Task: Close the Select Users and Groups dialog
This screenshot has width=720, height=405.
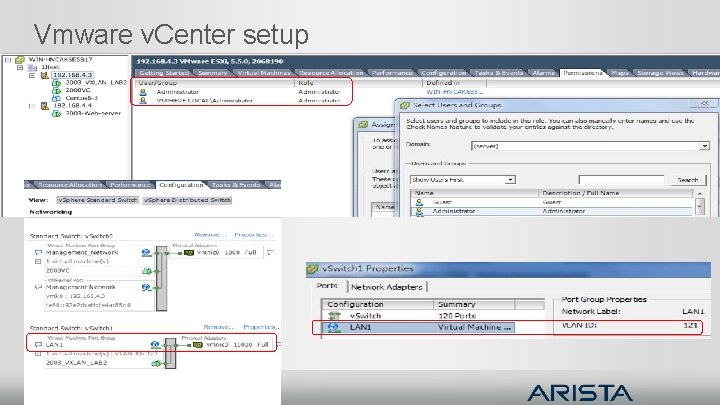Action: (x=705, y=104)
